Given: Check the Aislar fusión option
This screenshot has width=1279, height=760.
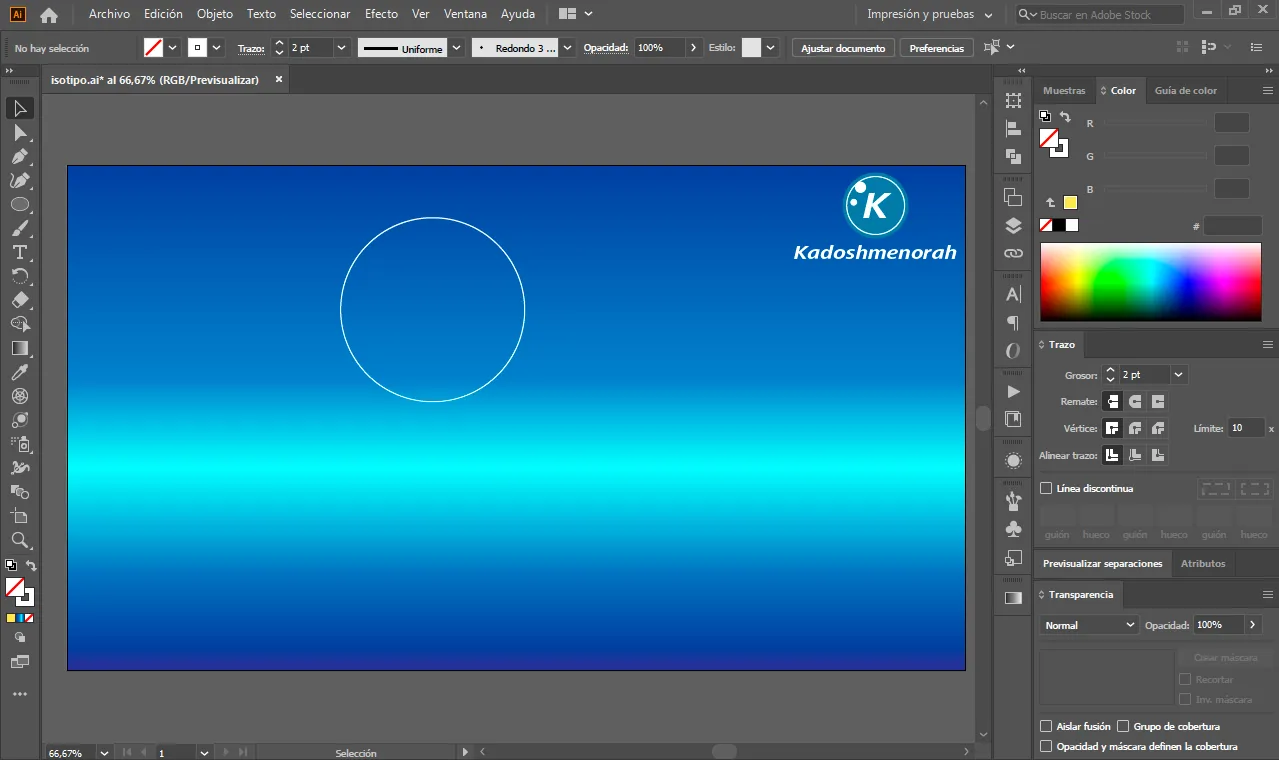Looking at the screenshot, I should (1046, 726).
